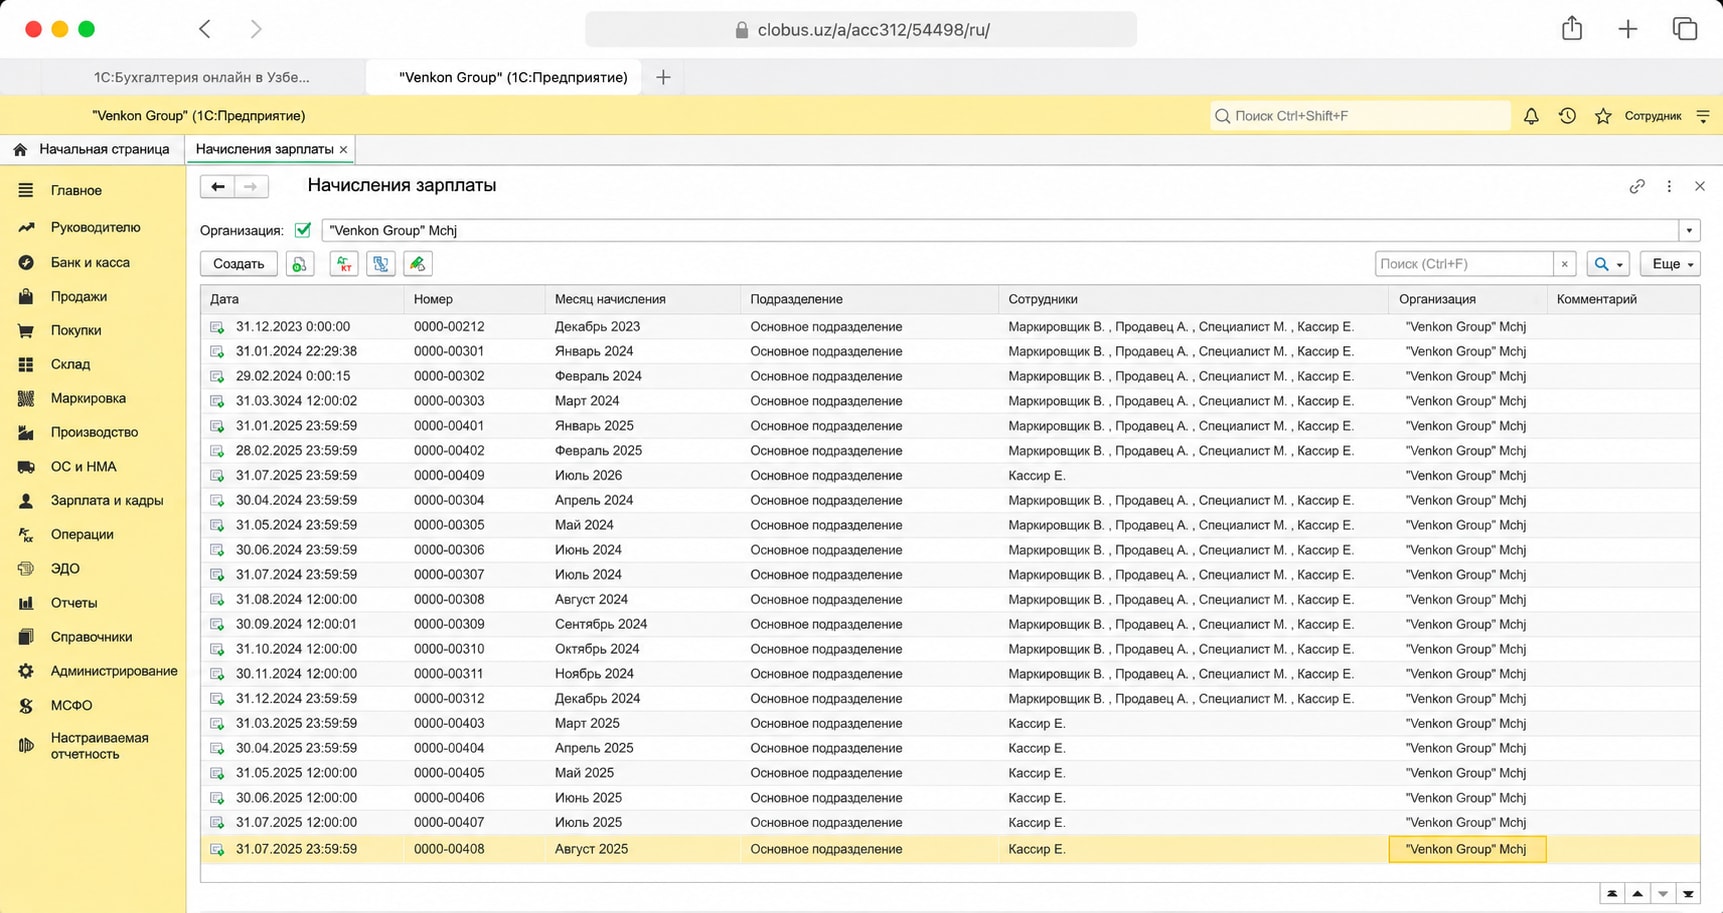The height and width of the screenshot is (913, 1723).
Task: Open the service menu lines icon
Action: coord(1703,116)
